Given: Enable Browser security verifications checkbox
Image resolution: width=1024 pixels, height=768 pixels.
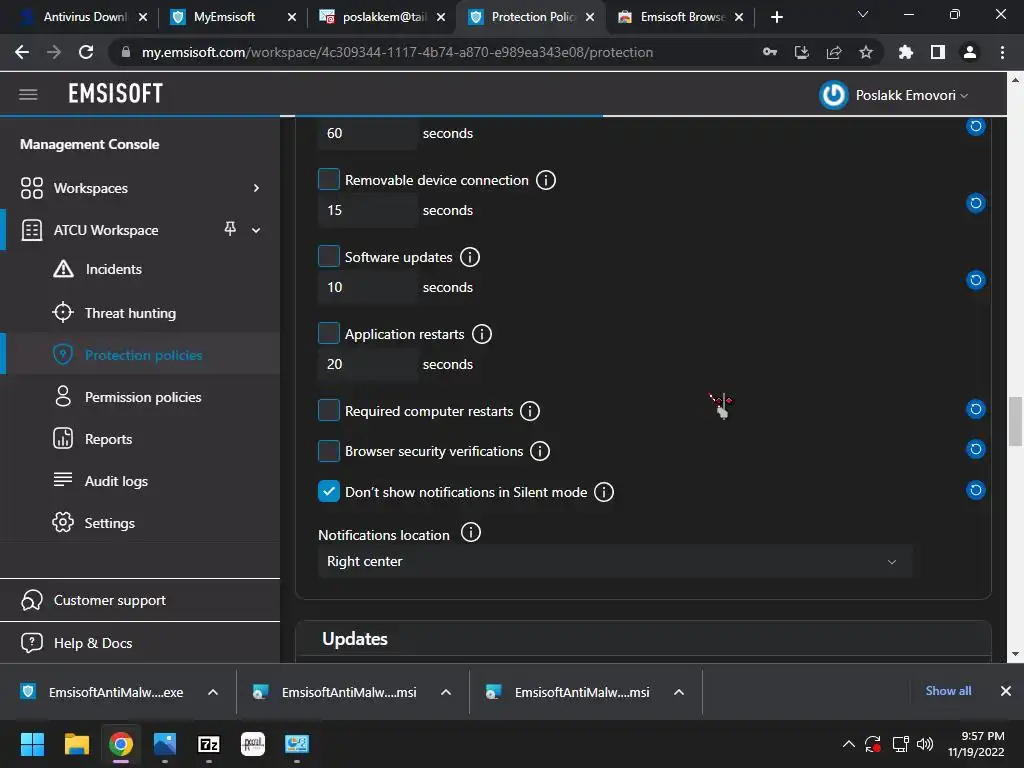Looking at the screenshot, I should [x=328, y=451].
